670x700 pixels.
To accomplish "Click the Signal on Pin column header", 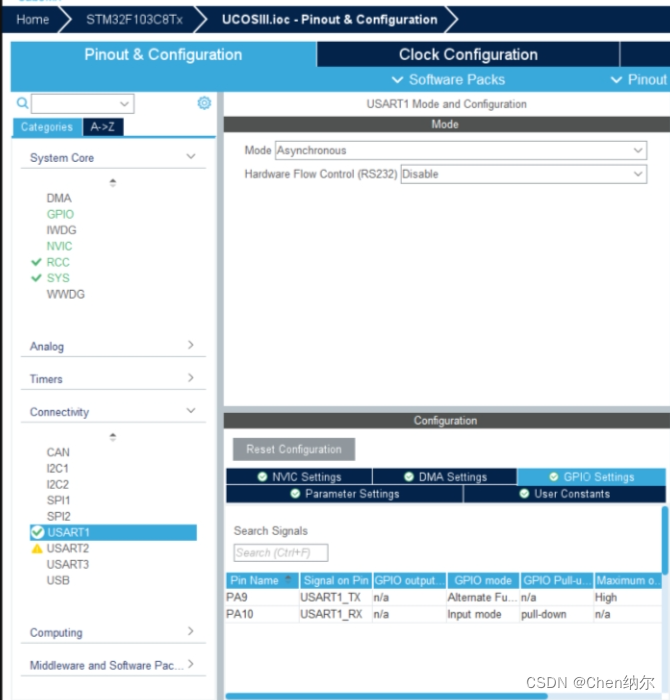I will tap(336, 580).
